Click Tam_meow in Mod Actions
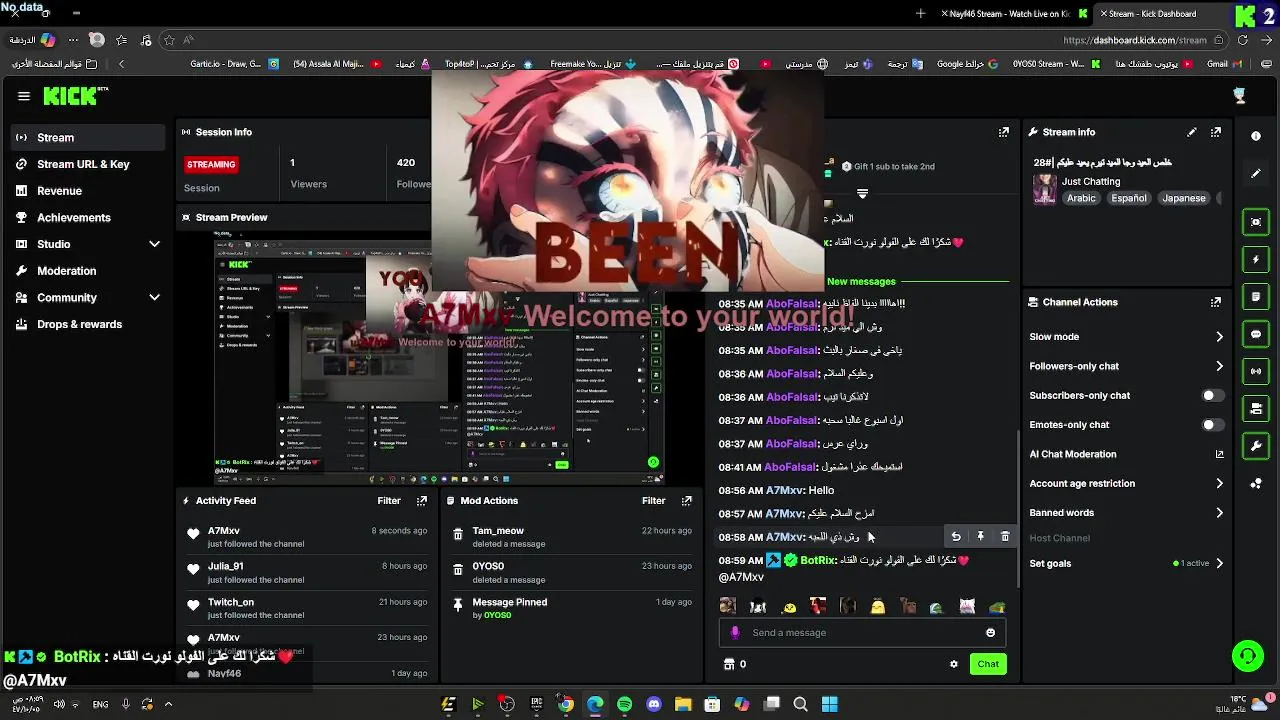1280x720 pixels. 498,532
